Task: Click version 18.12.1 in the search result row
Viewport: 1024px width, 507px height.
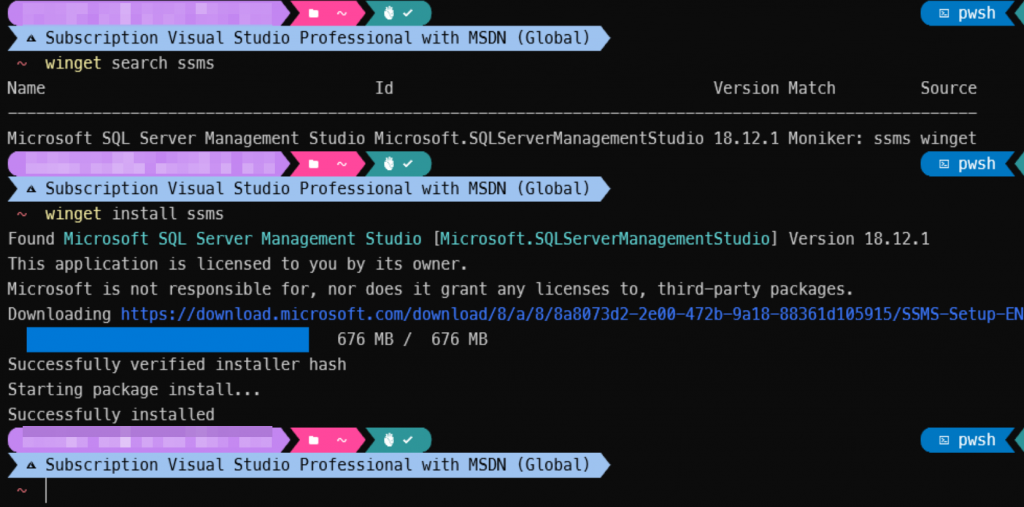Action: coord(746,139)
